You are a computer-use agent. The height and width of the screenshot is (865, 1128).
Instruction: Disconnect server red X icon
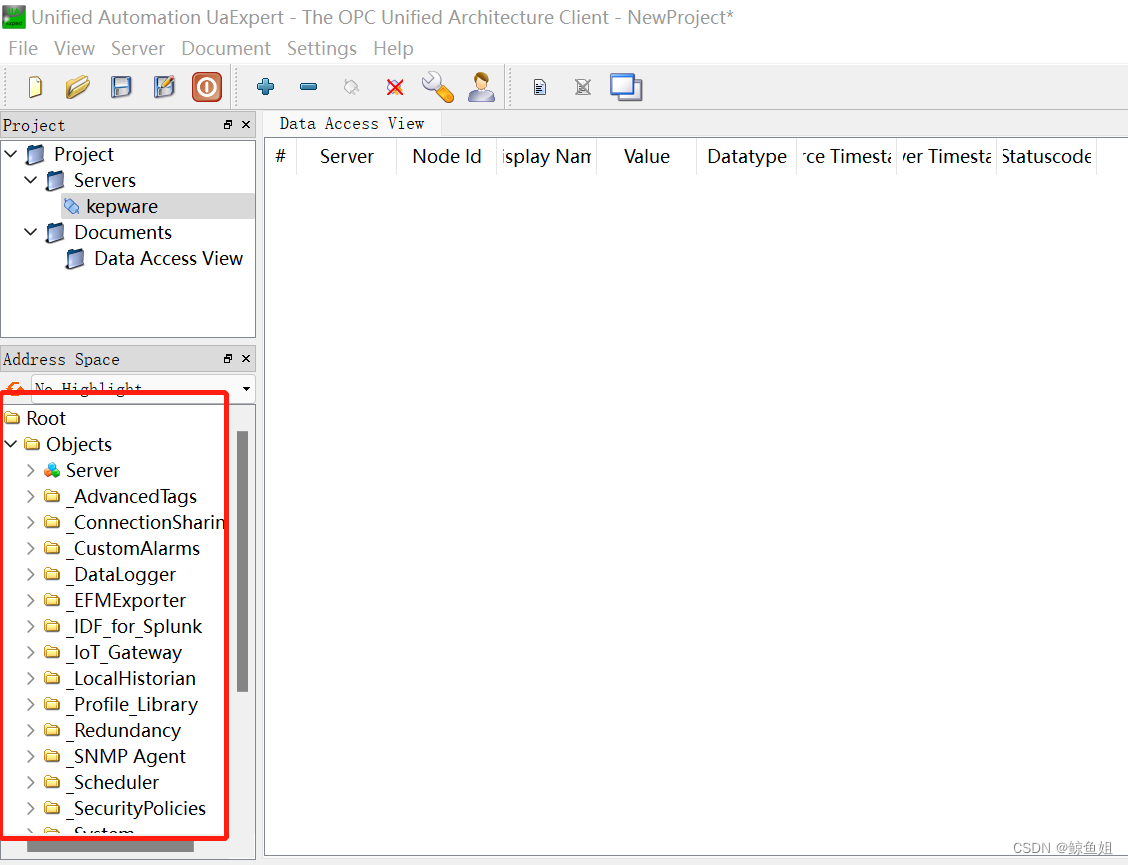click(x=394, y=87)
